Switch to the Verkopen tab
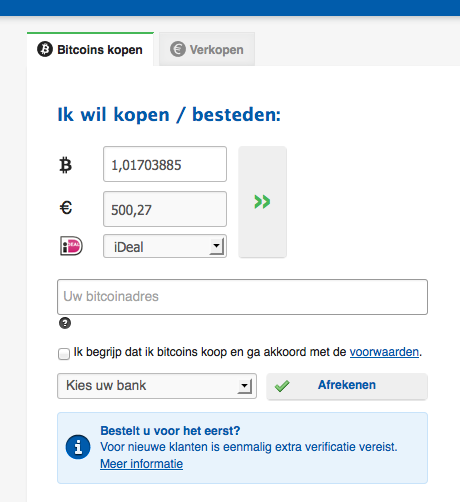460x502 pixels. [x=207, y=49]
